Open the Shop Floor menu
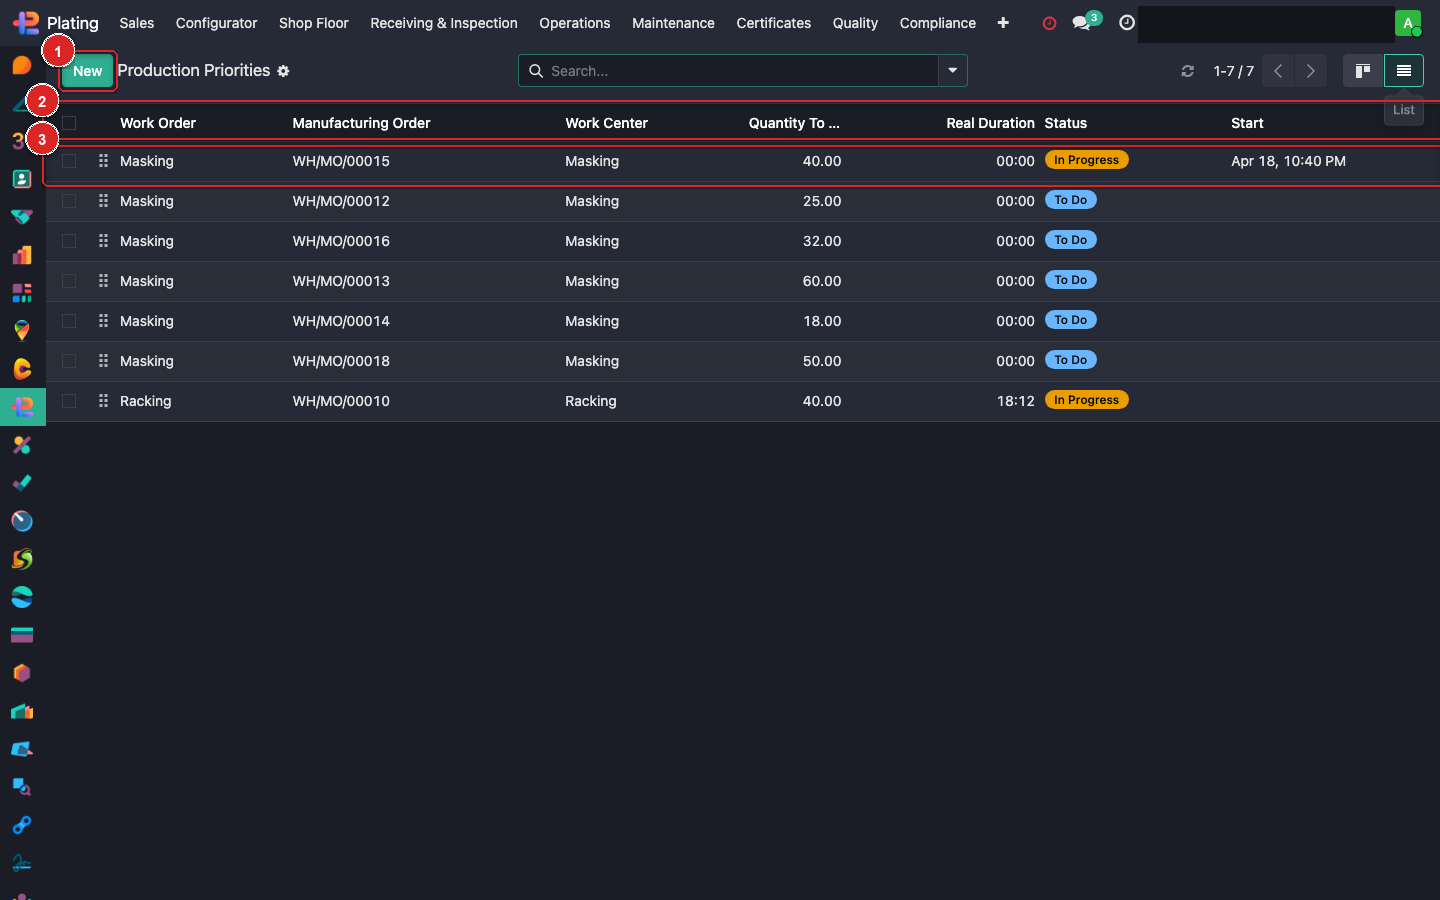 tap(313, 23)
